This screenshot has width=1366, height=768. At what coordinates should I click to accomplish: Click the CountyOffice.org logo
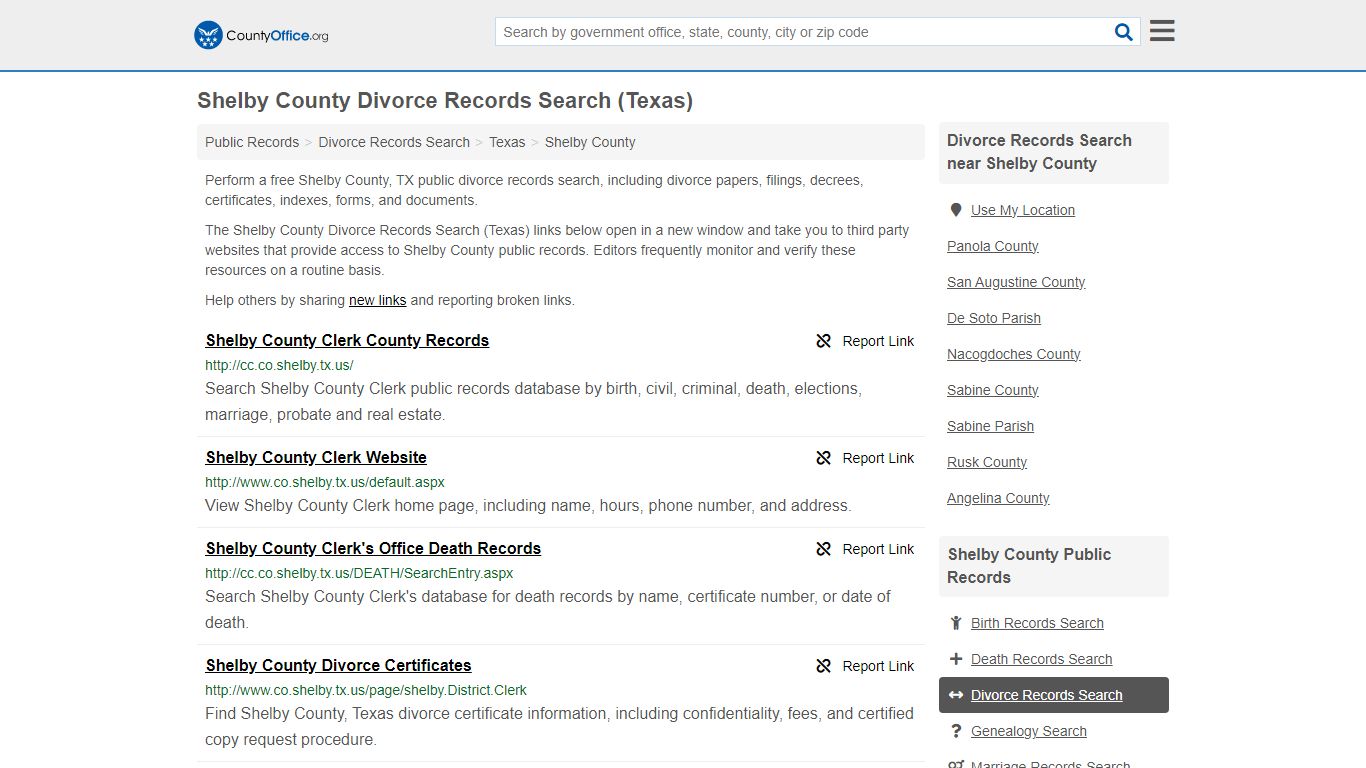(x=261, y=35)
